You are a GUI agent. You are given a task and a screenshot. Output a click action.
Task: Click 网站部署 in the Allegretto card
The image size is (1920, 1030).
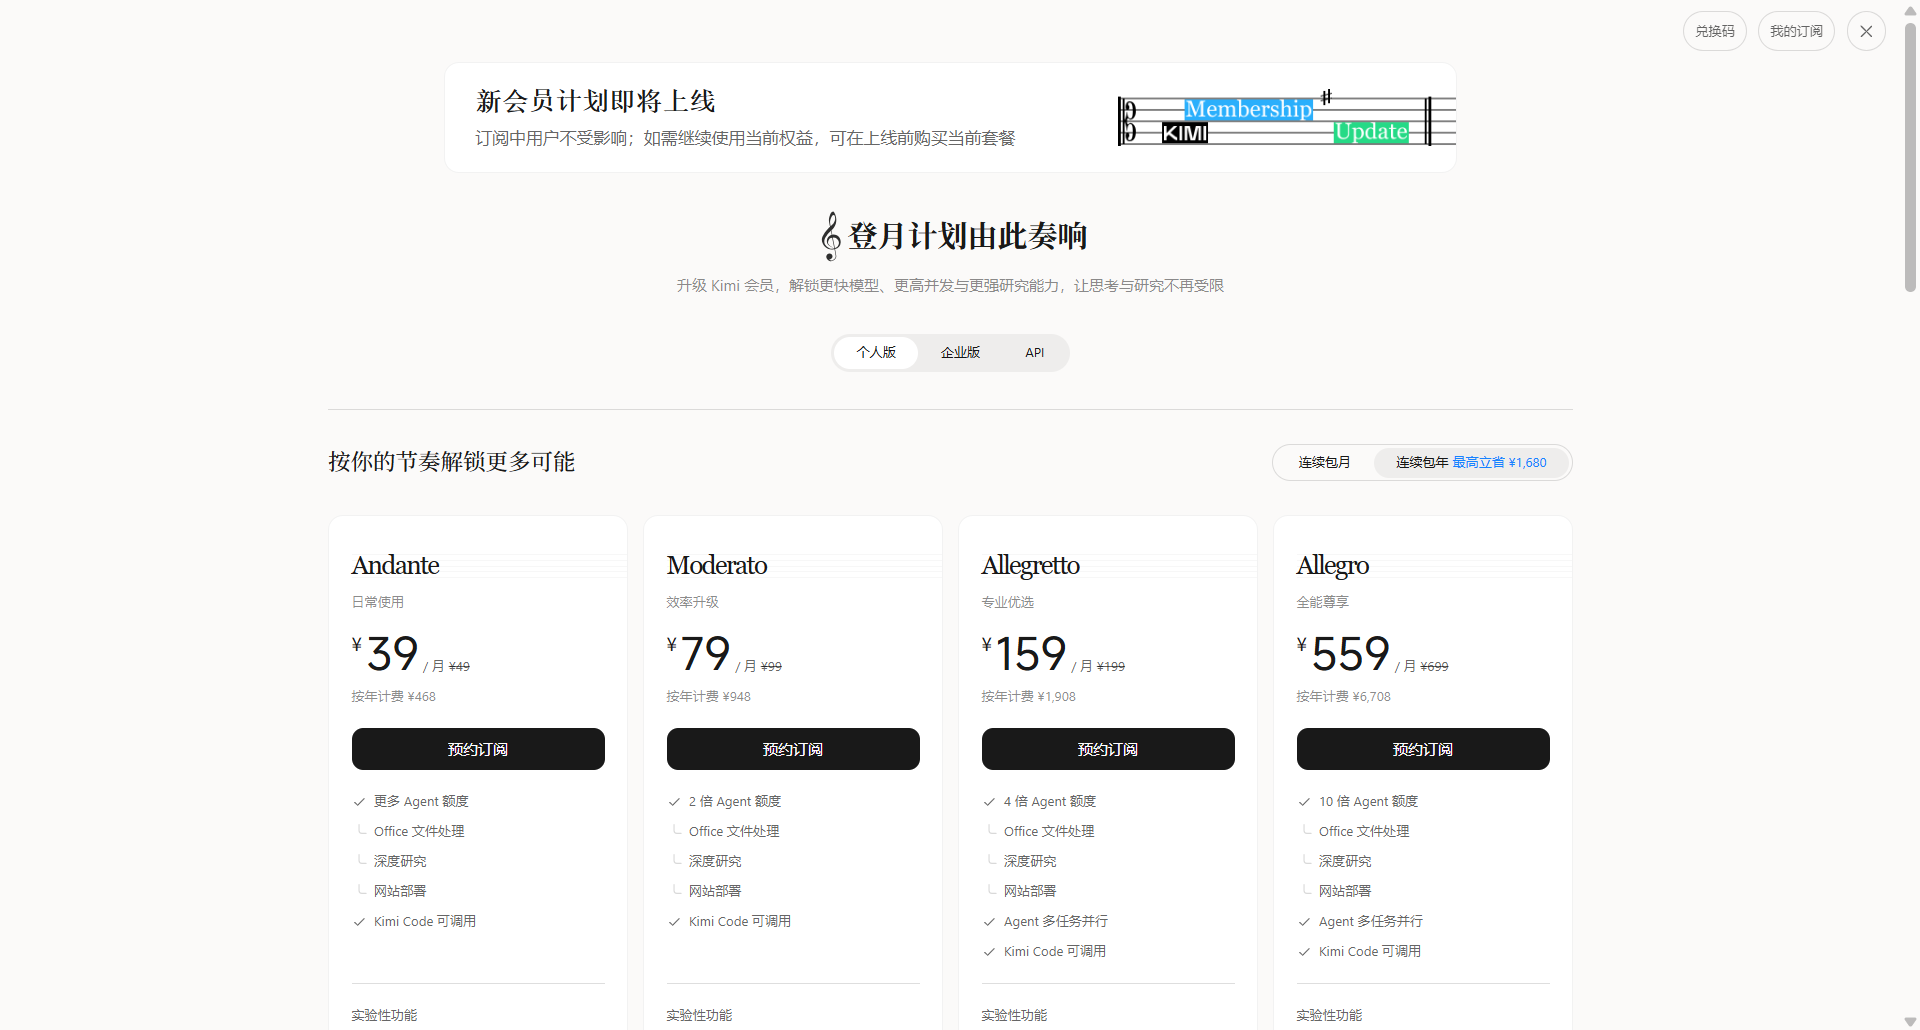pos(1030,891)
